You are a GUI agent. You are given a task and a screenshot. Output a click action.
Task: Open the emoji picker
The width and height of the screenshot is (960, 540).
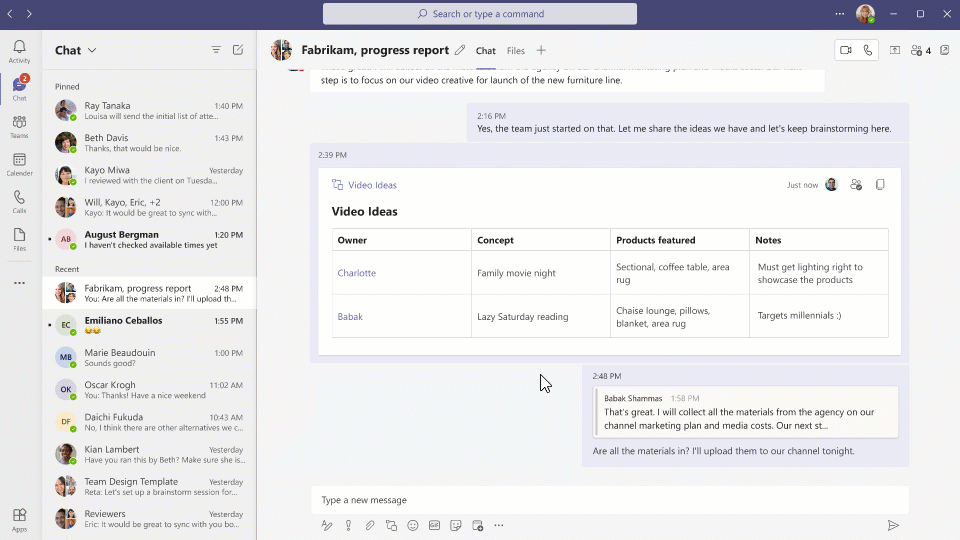(413, 525)
